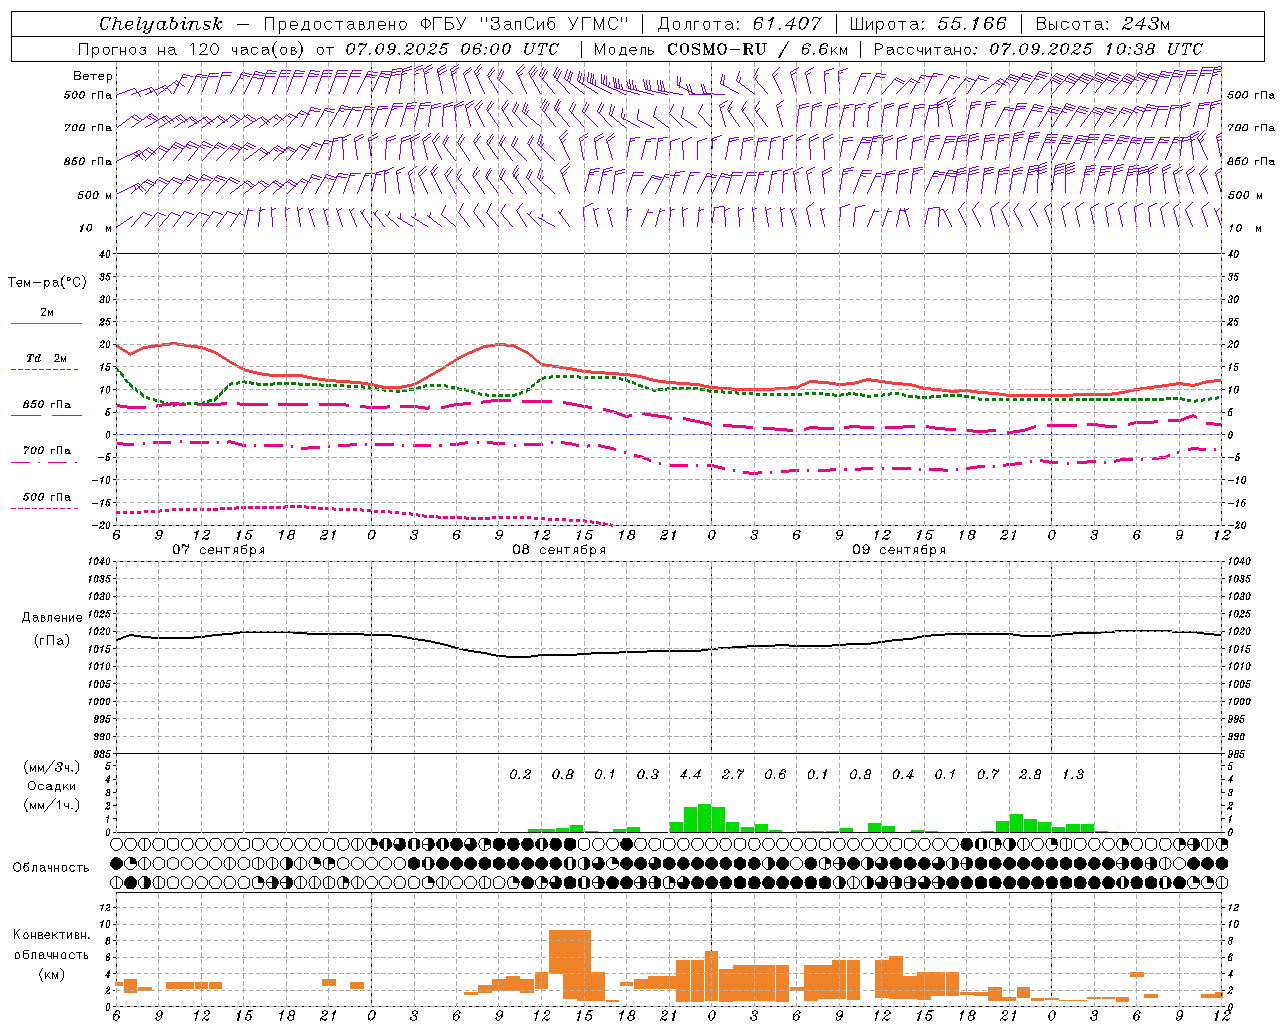Viewport: 1280px width, 1024px height.
Task: Click the 09 сентября date label
Action: [899, 550]
